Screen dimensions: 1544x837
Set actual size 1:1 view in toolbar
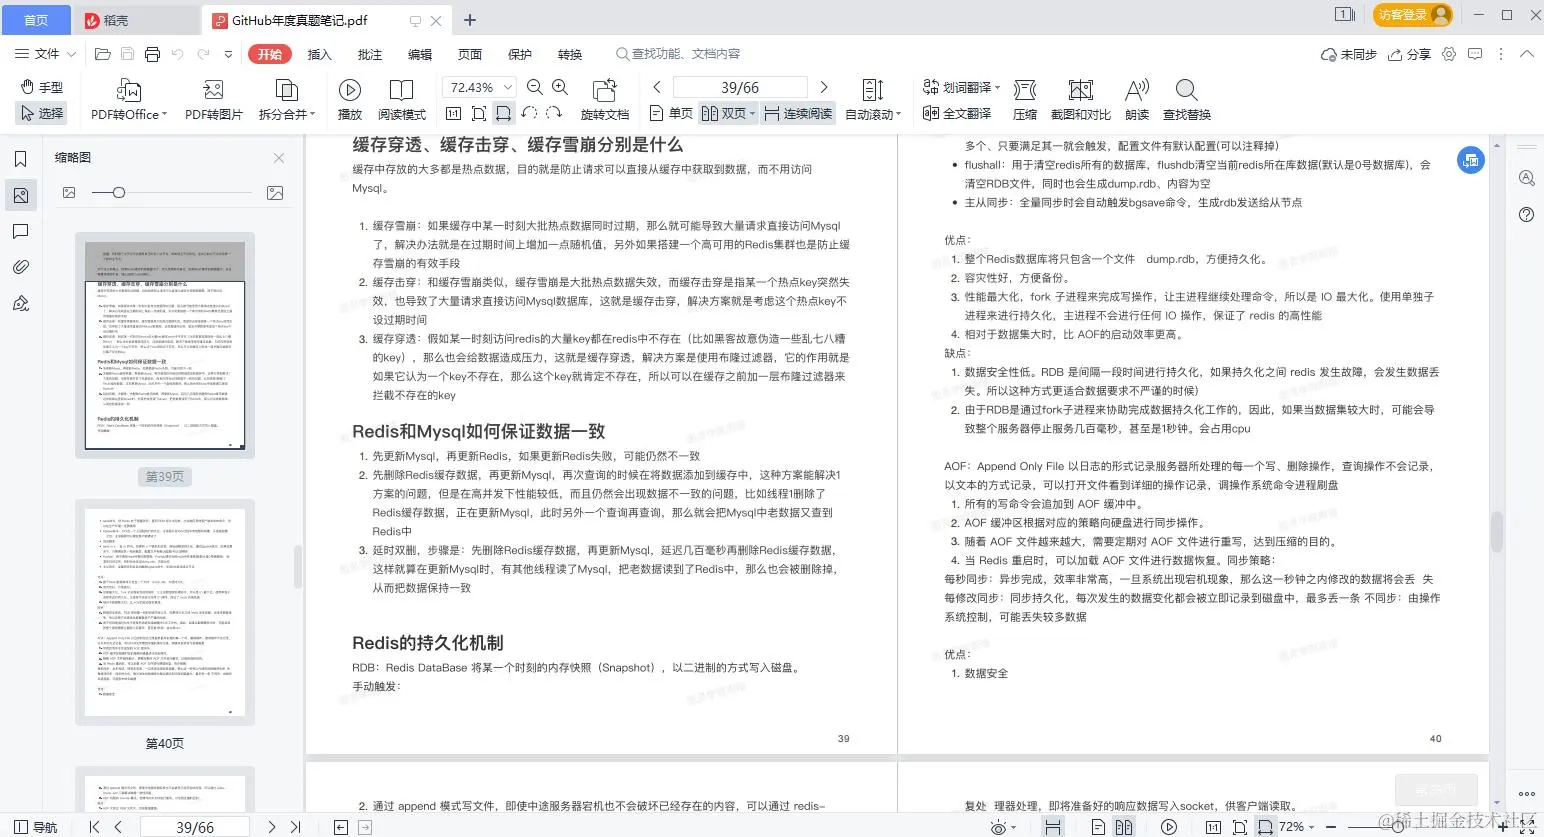tap(453, 113)
